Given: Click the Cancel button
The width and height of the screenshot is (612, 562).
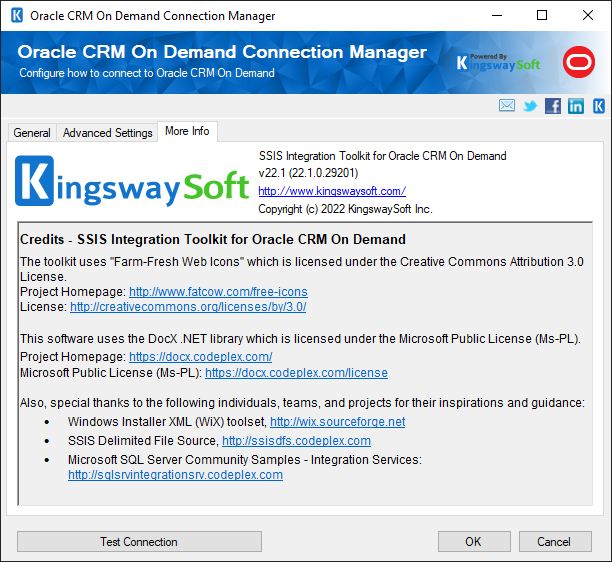Looking at the screenshot, I should click(555, 542).
